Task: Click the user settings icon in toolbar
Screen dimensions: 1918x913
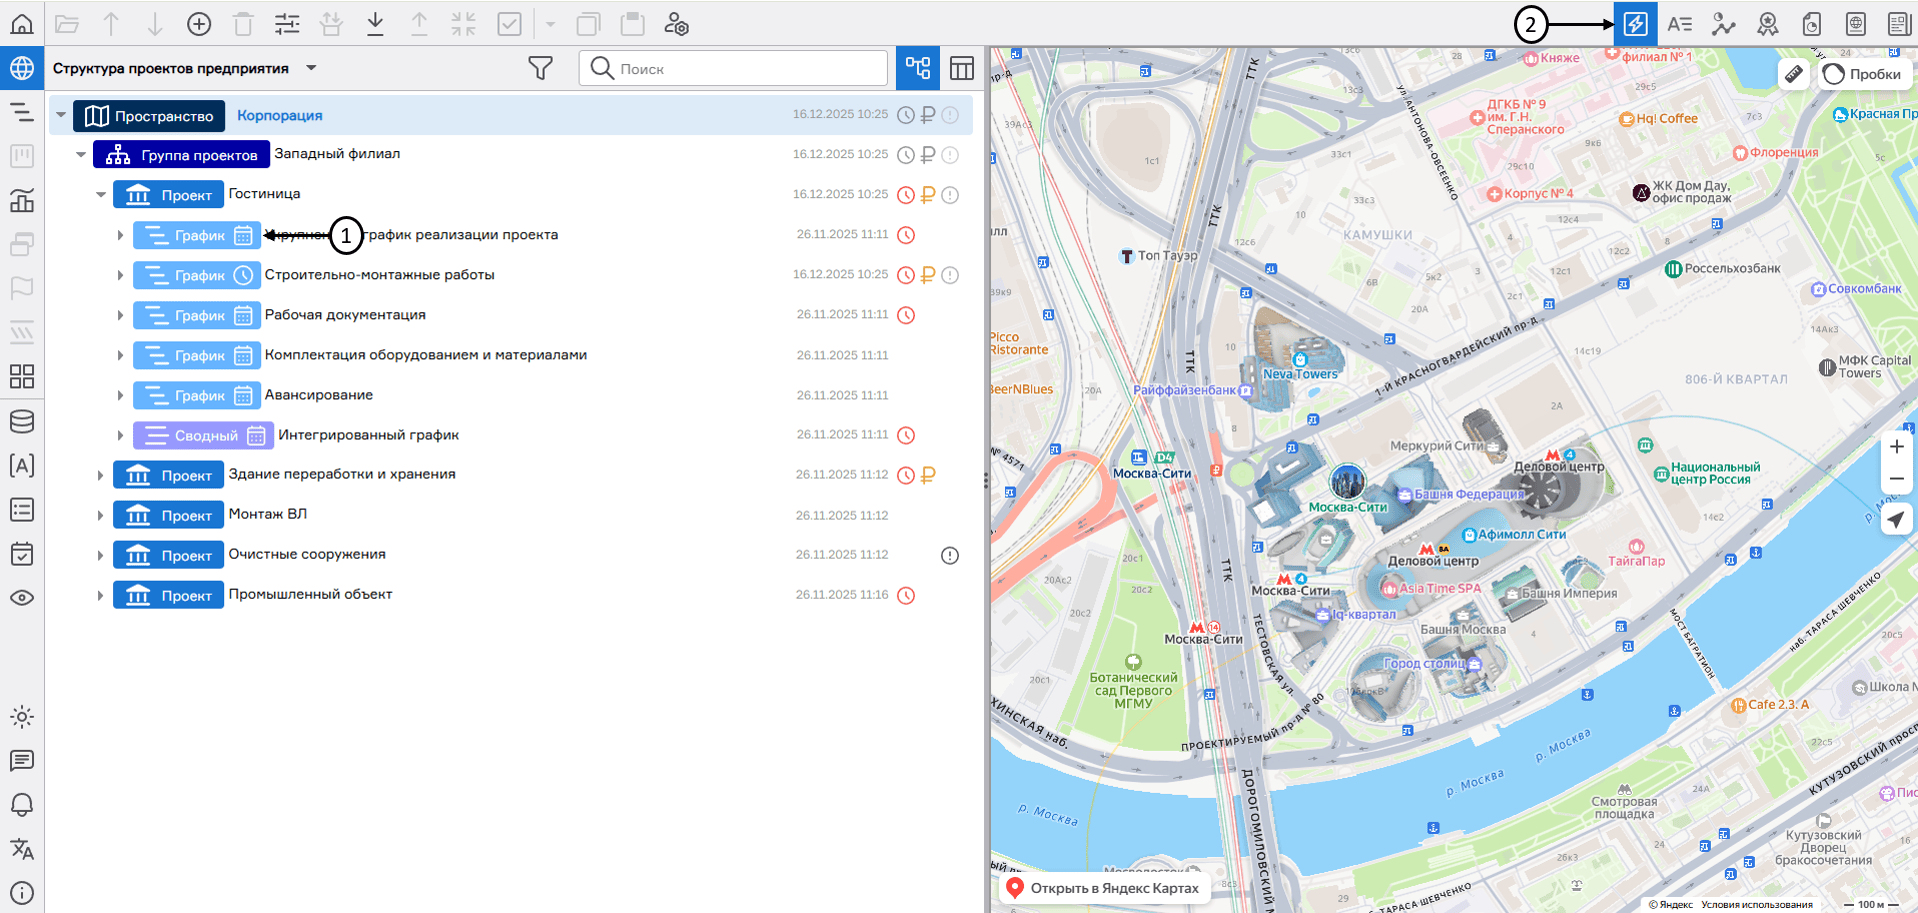Action: (677, 24)
